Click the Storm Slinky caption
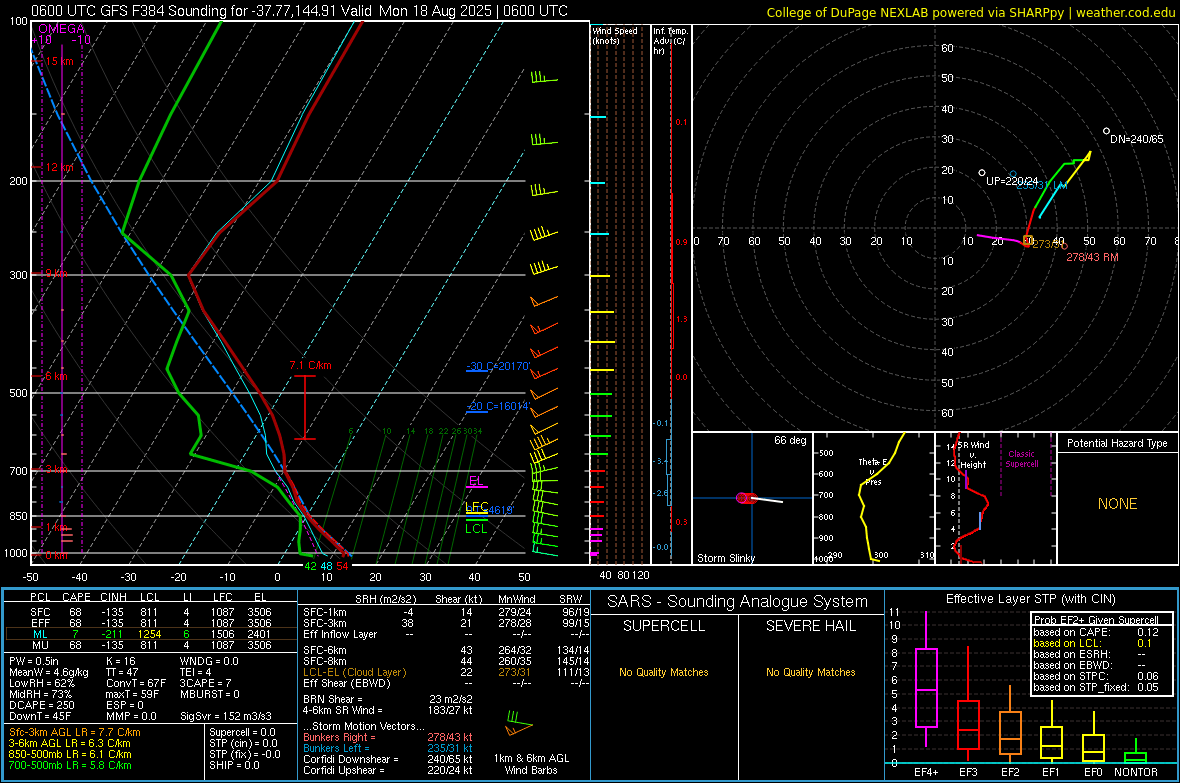This screenshot has height=783, width=1180. tap(725, 558)
